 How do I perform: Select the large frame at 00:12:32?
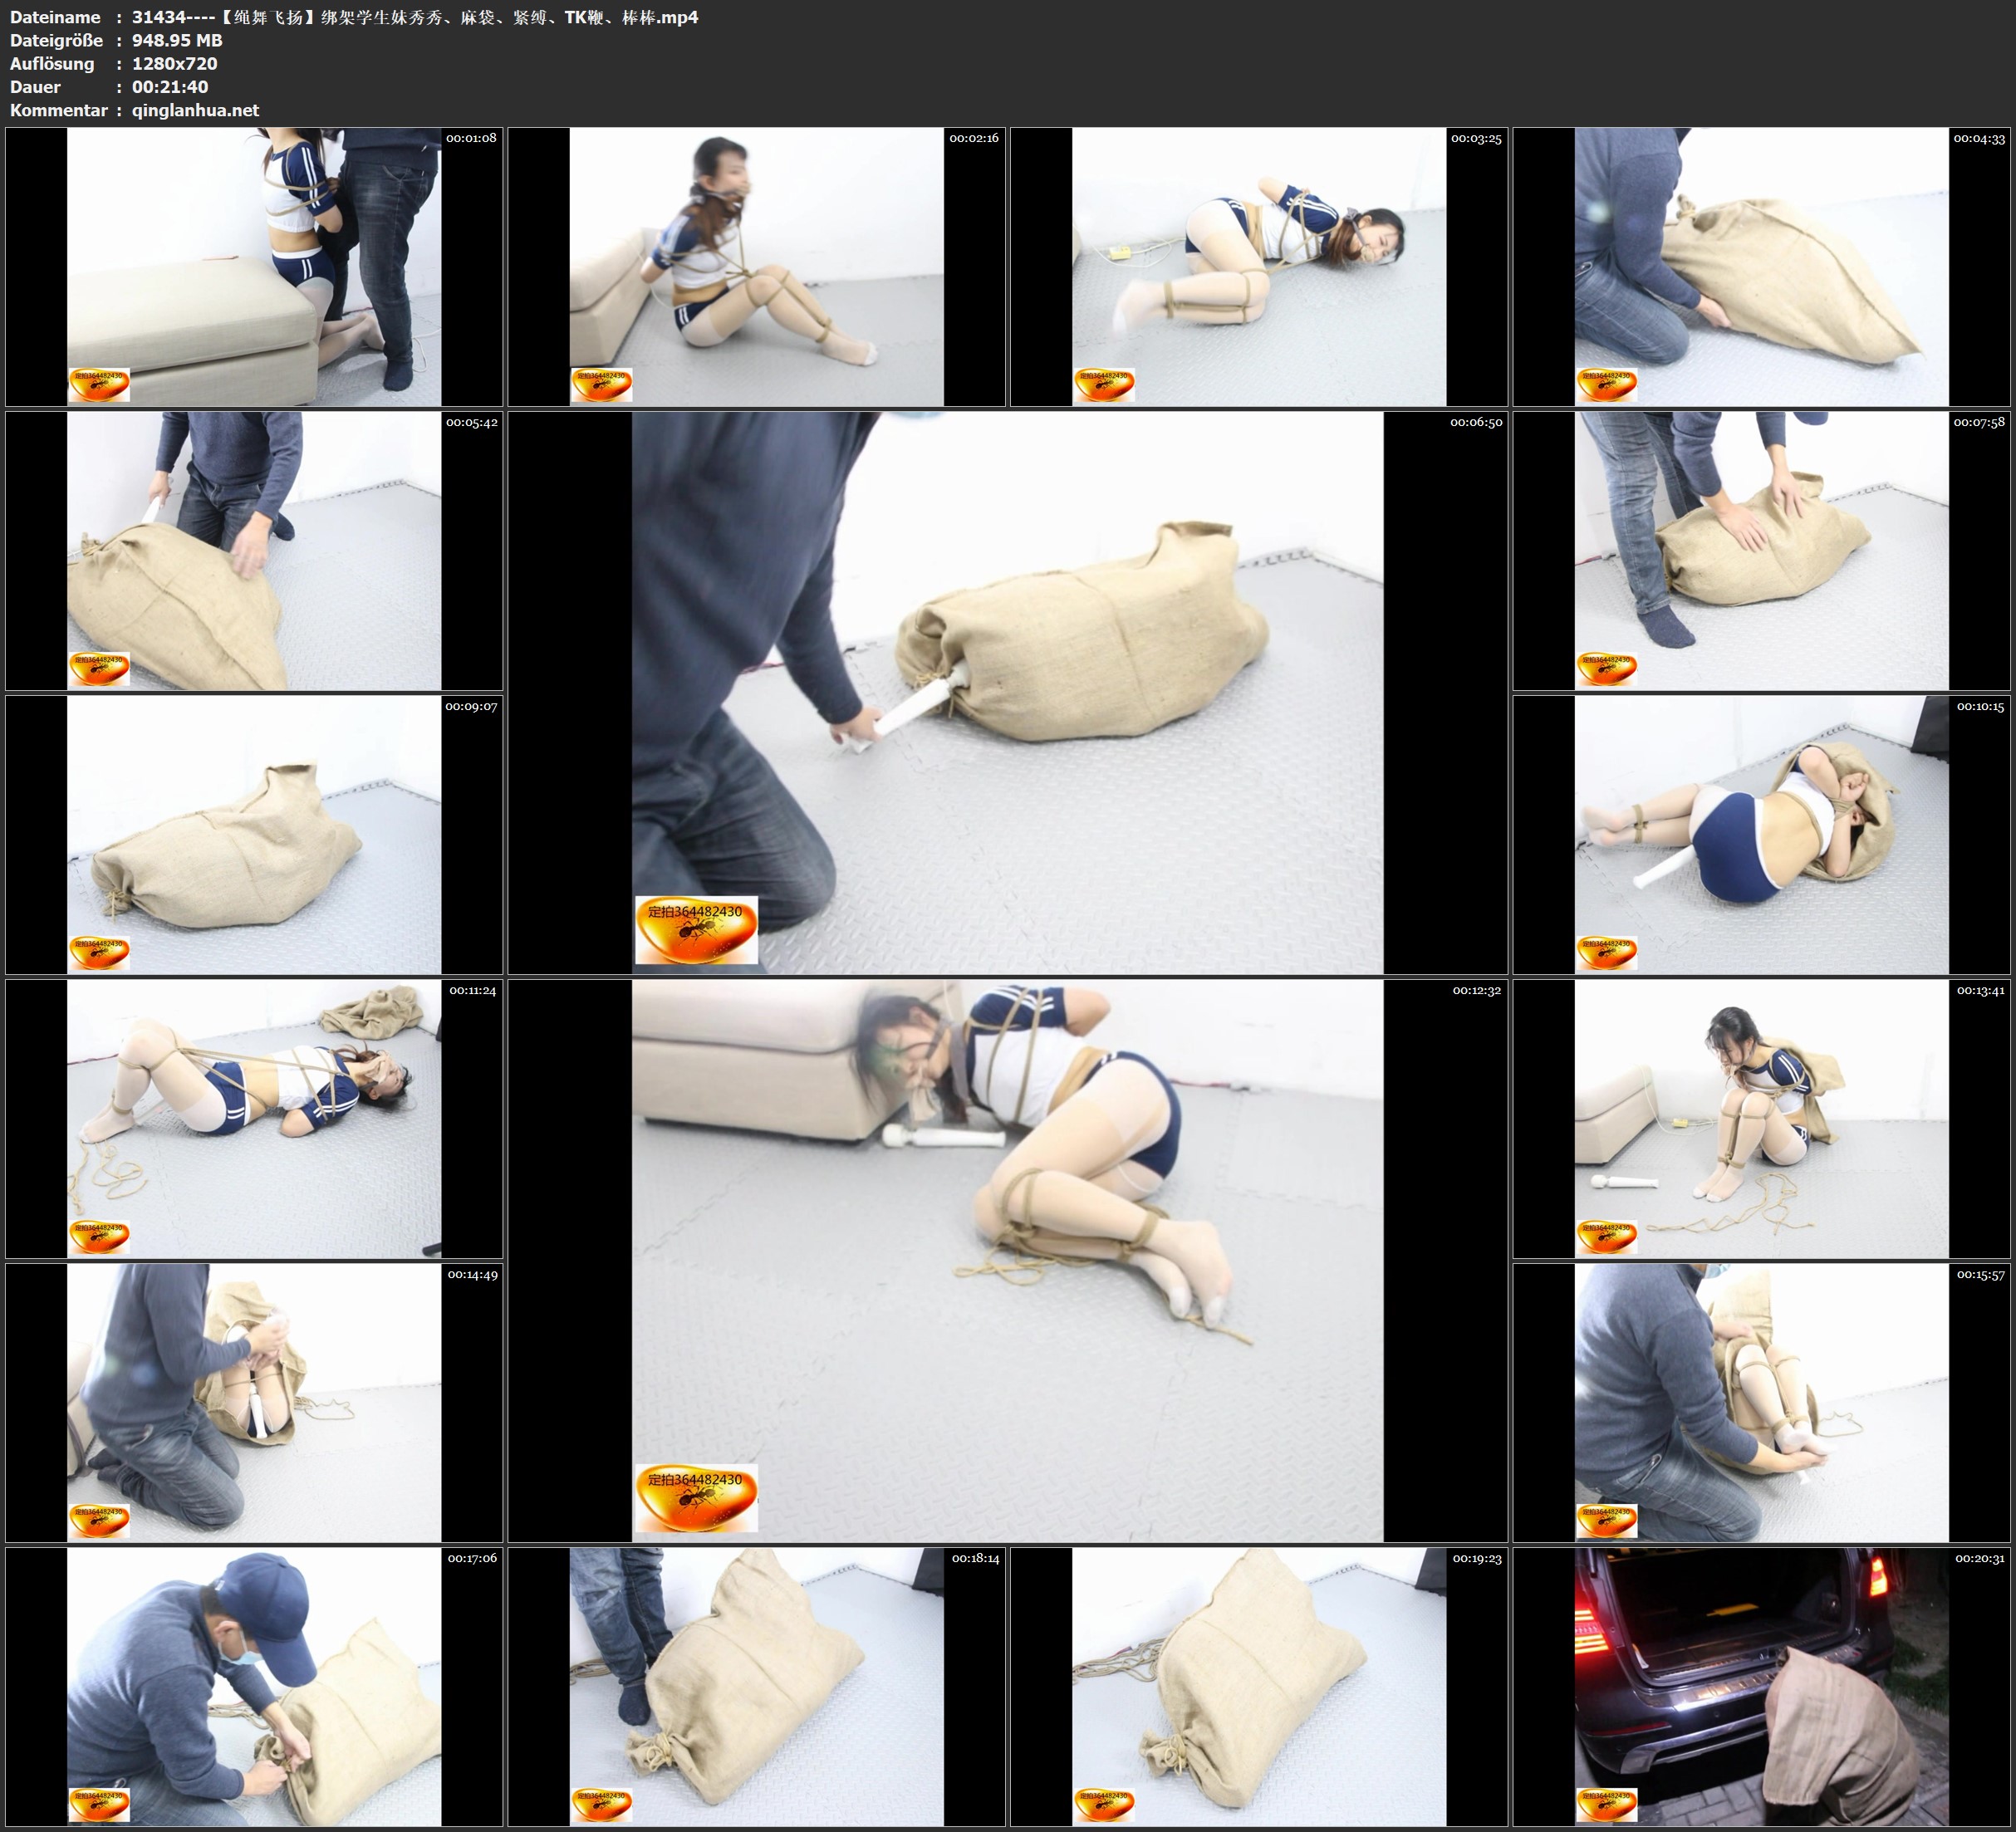[1007, 1260]
